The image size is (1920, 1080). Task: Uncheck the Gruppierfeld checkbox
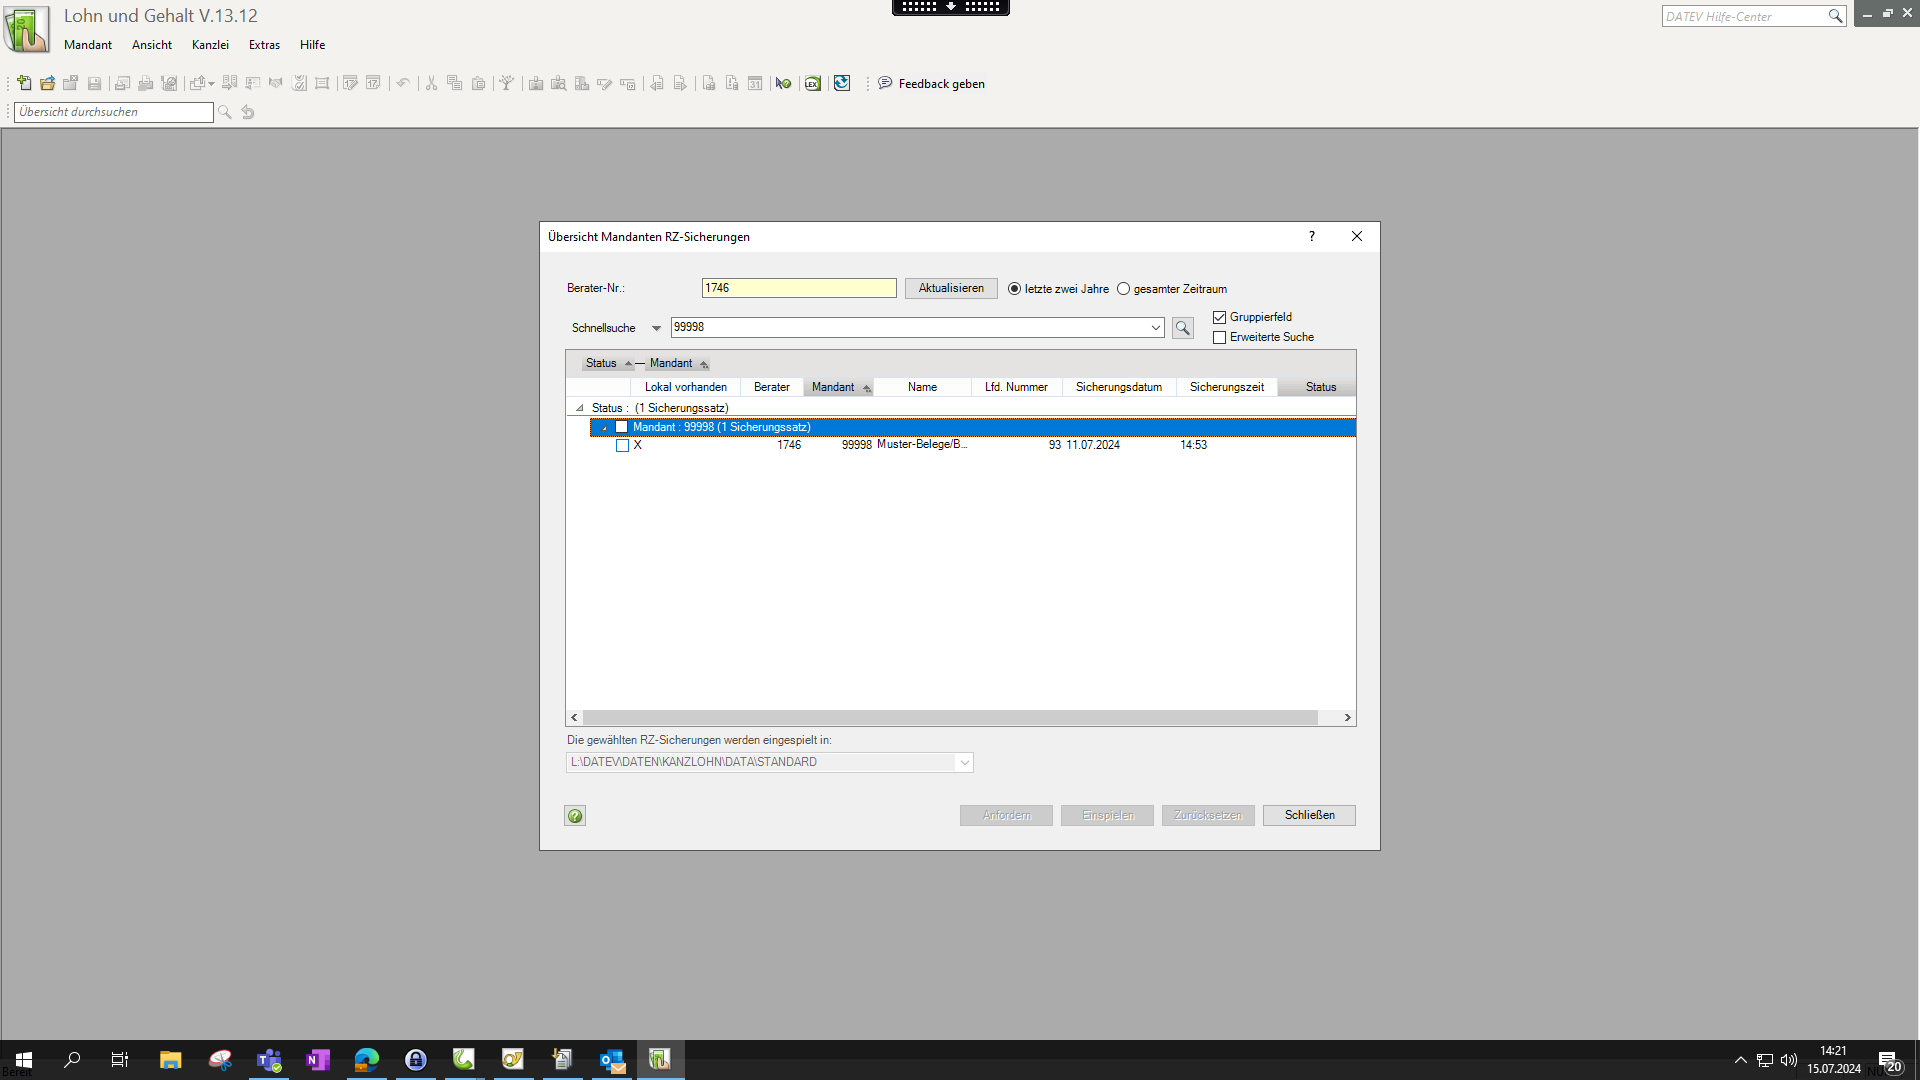[x=1219, y=317]
